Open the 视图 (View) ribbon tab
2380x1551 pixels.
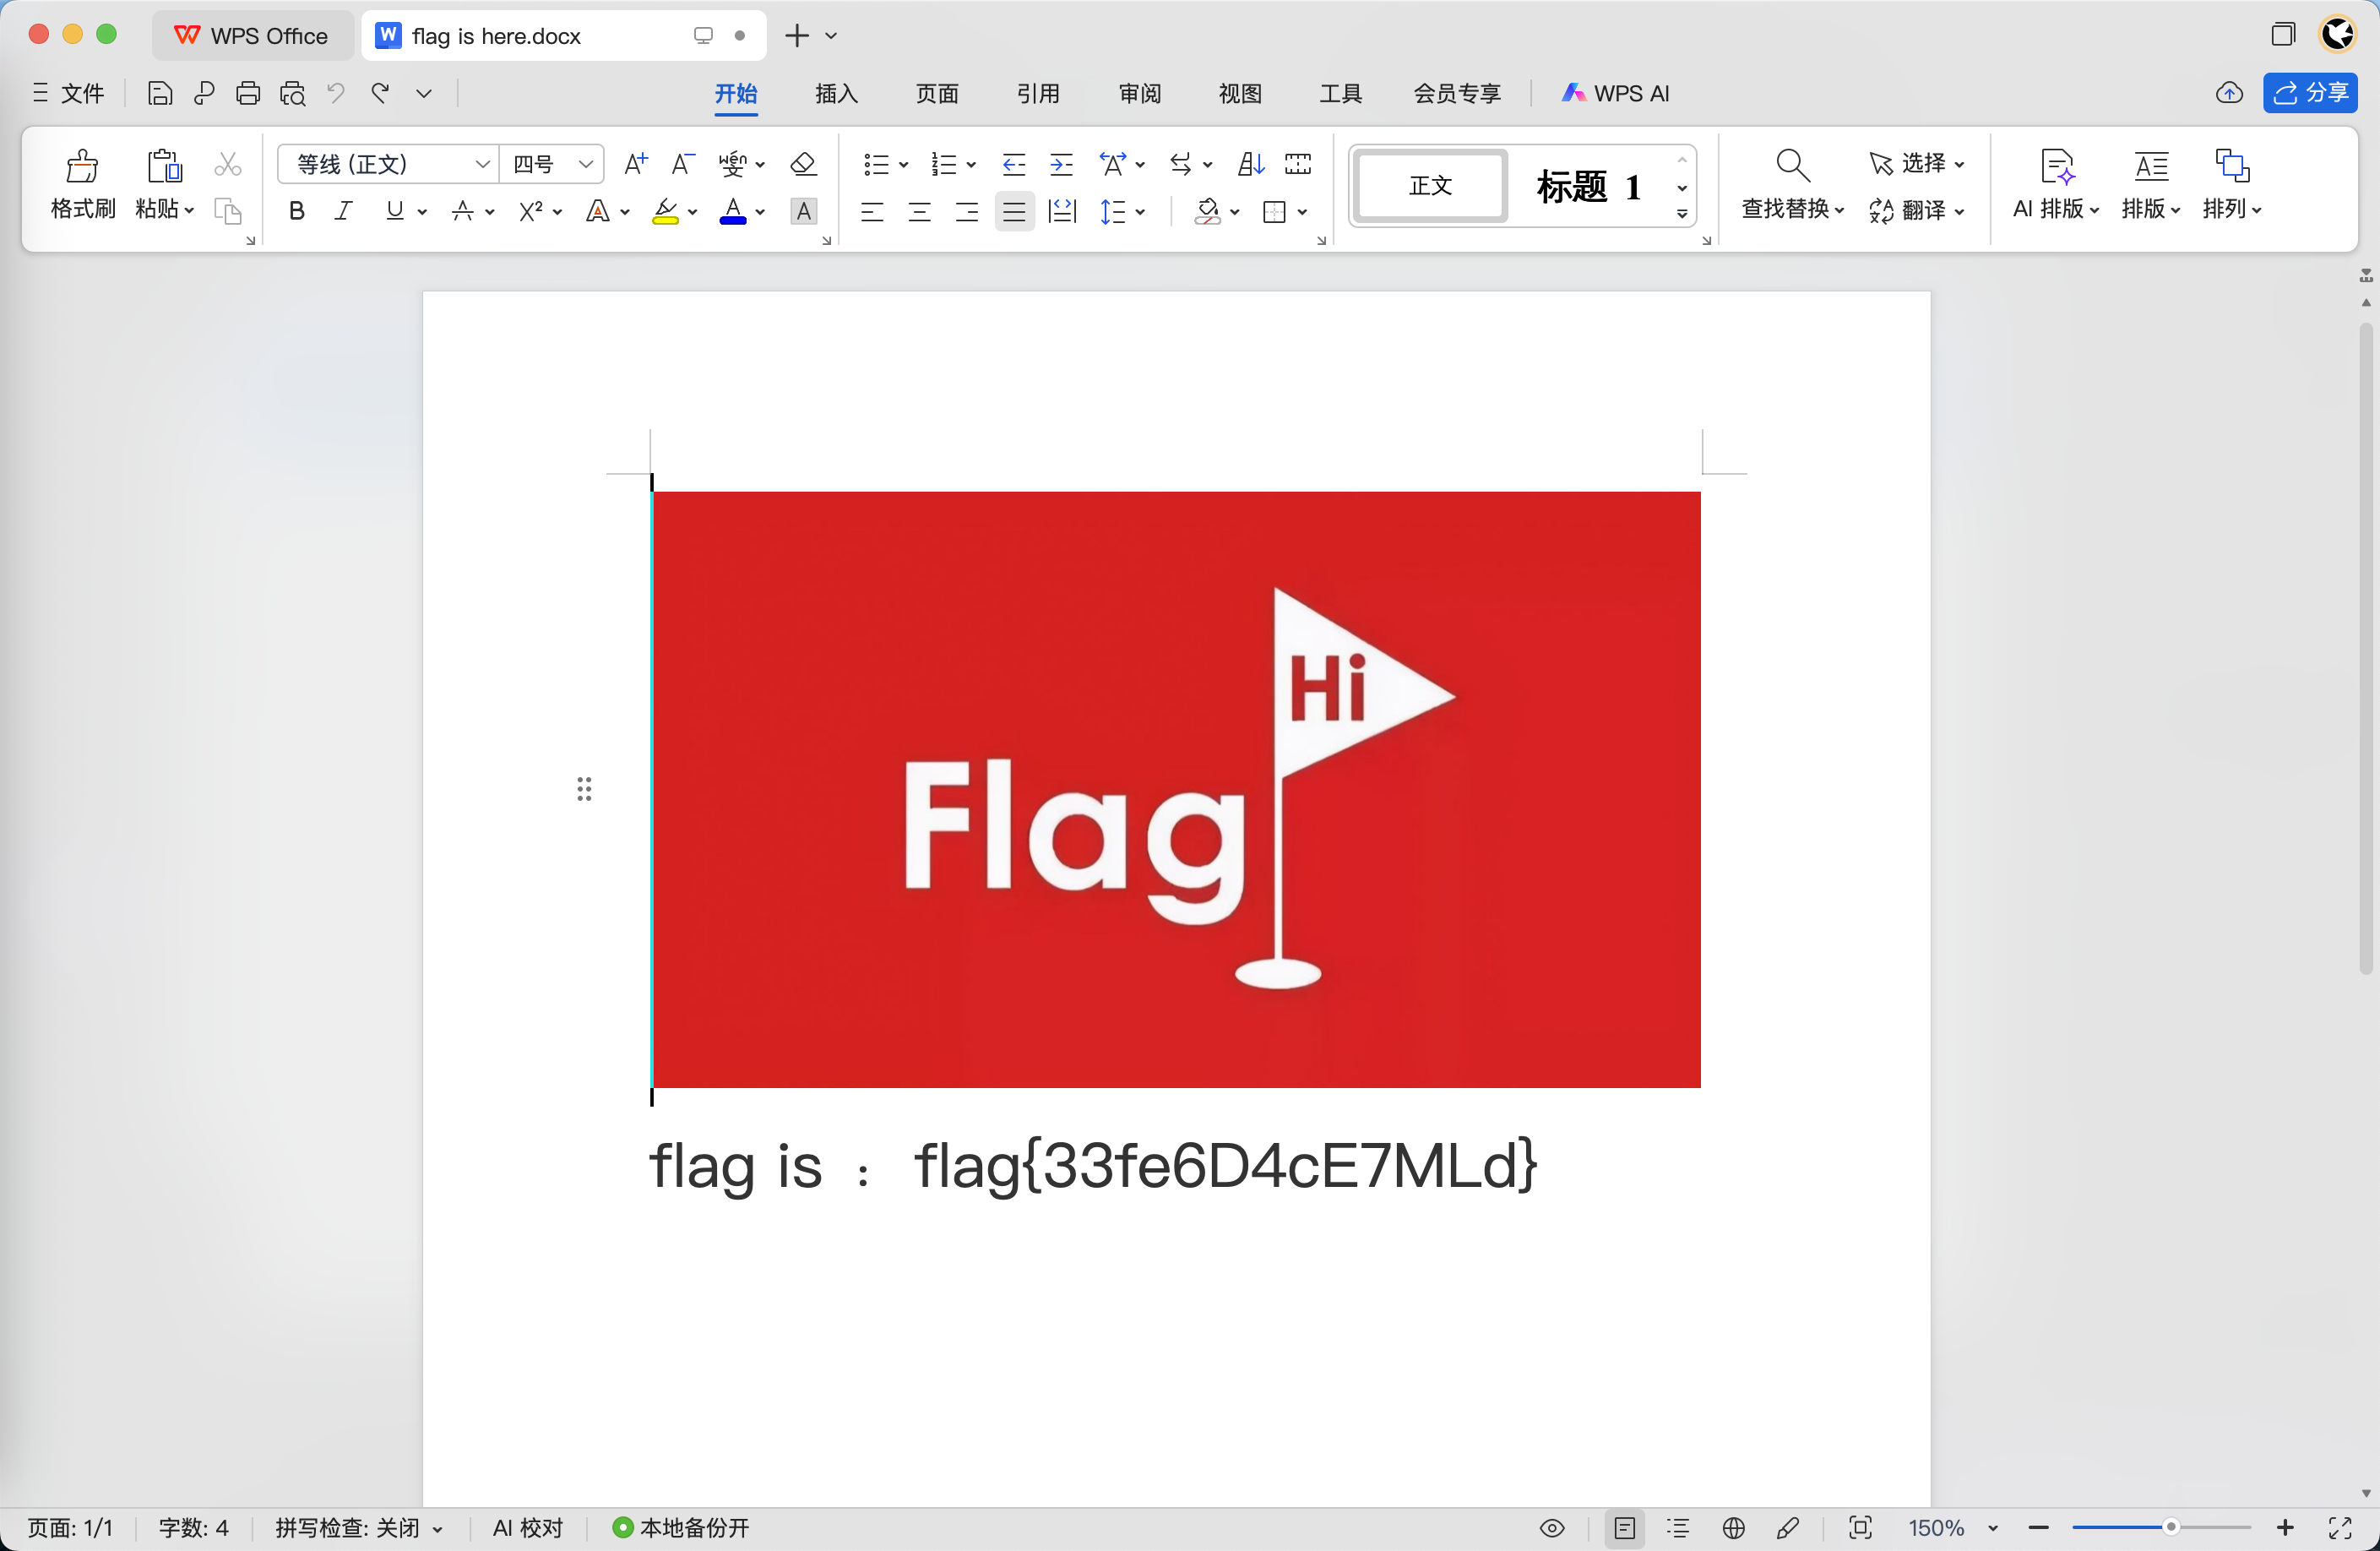(x=1240, y=93)
